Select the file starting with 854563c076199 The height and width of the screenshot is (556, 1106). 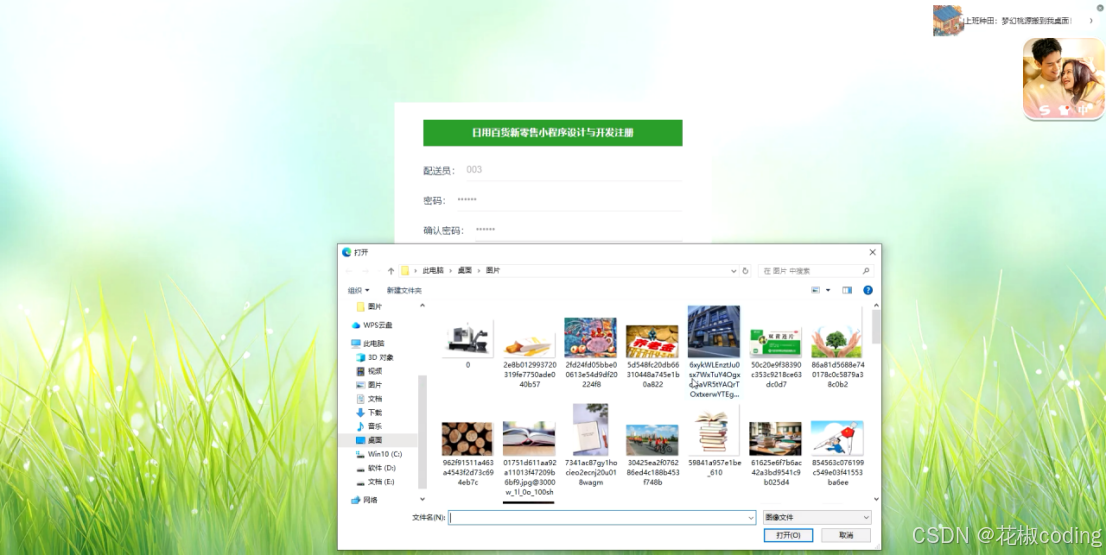tap(837, 454)
